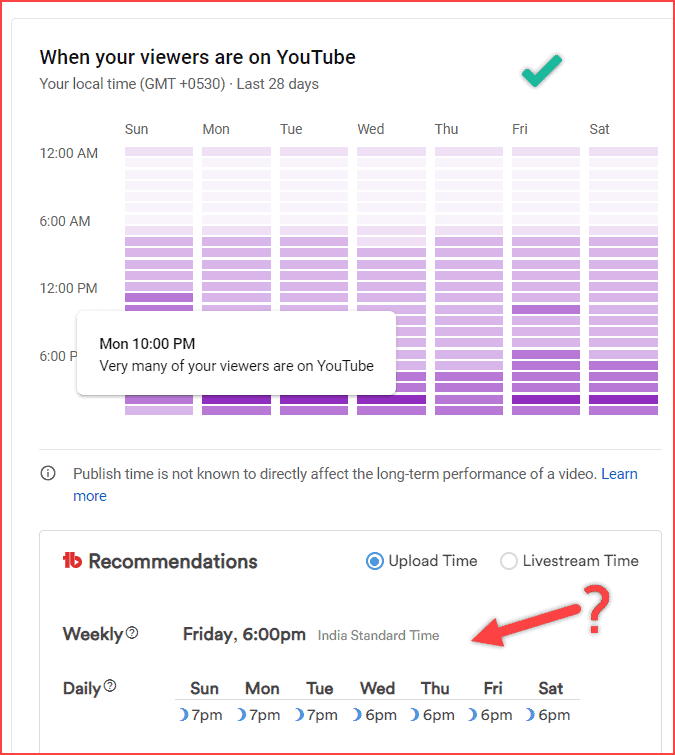675x755 pixels.
Task: Click the Mon 10:00 PM tooltip box
Action: [236, 353]
